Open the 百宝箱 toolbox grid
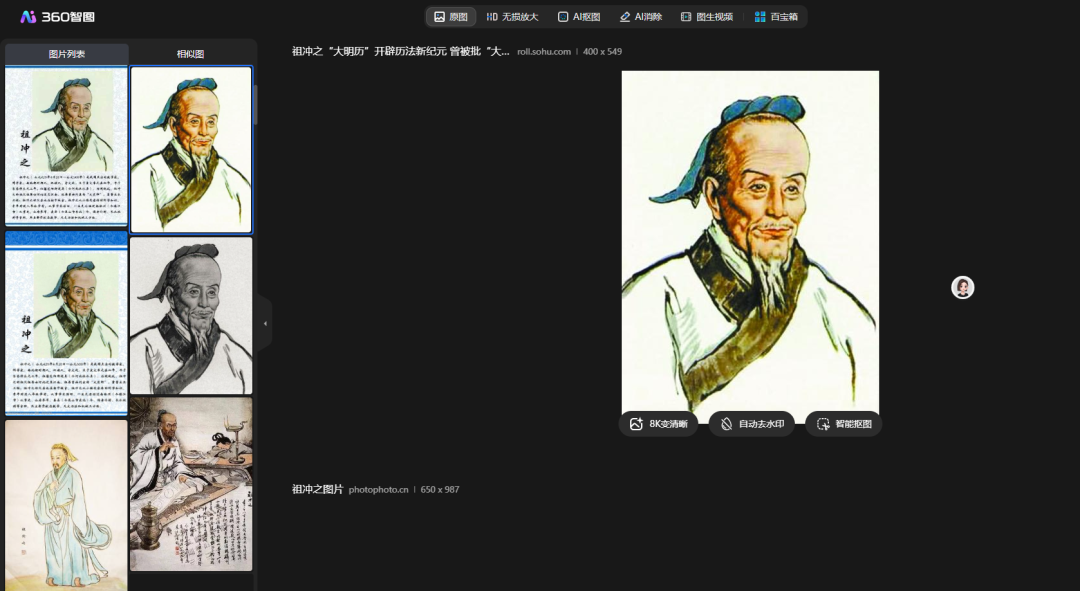The image size is (1080, 591). 774,17
